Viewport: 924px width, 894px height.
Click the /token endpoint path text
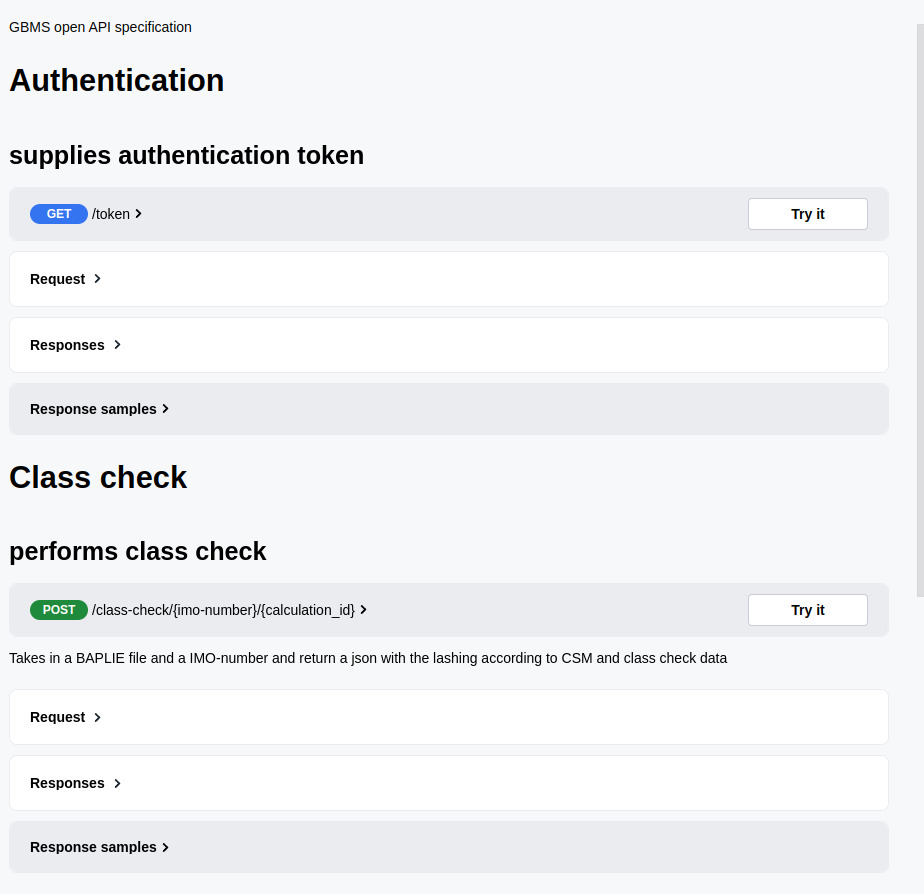(111, 214)
